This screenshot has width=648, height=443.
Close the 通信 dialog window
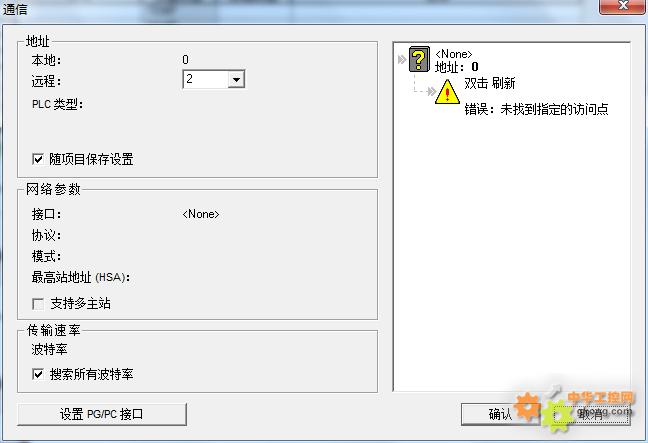622,6
